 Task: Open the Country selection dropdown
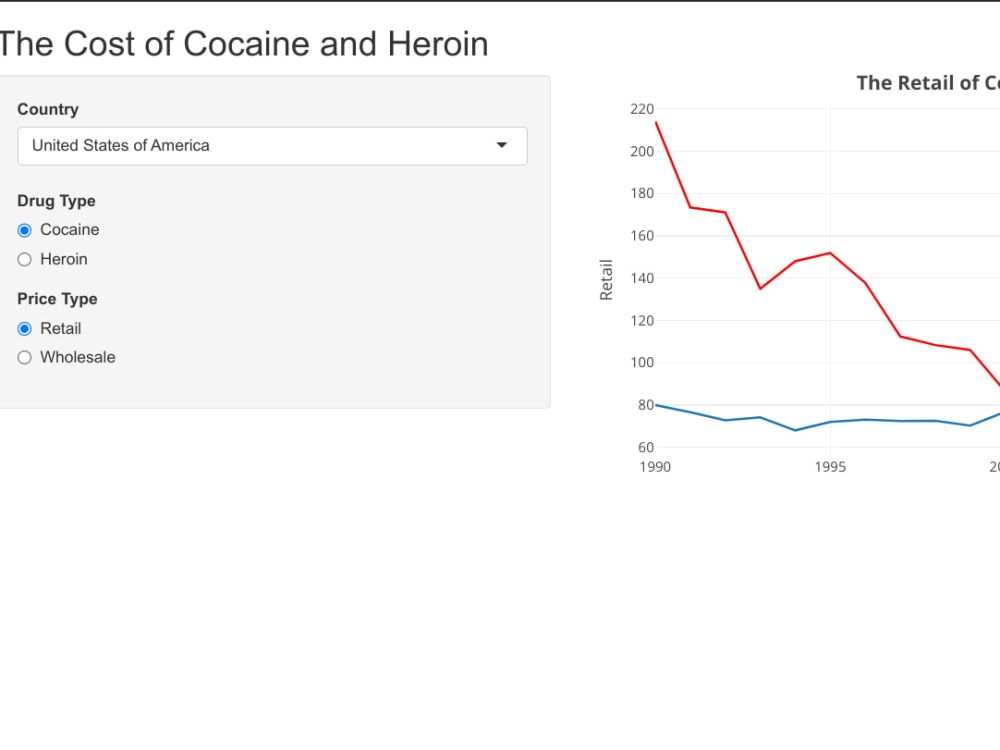272,145
